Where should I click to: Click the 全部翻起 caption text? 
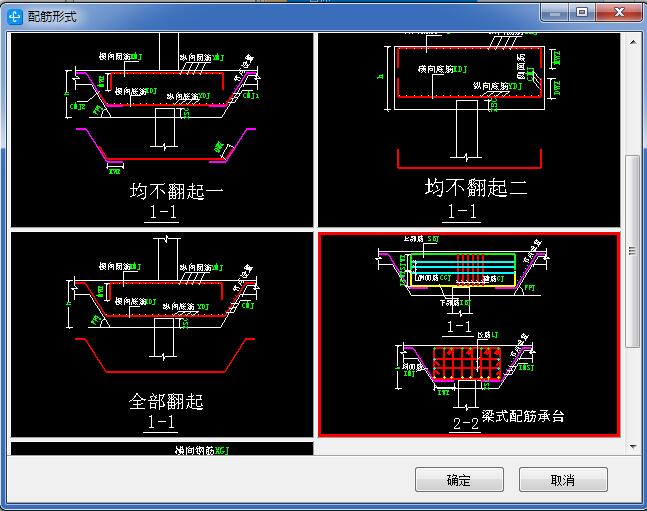166,402
